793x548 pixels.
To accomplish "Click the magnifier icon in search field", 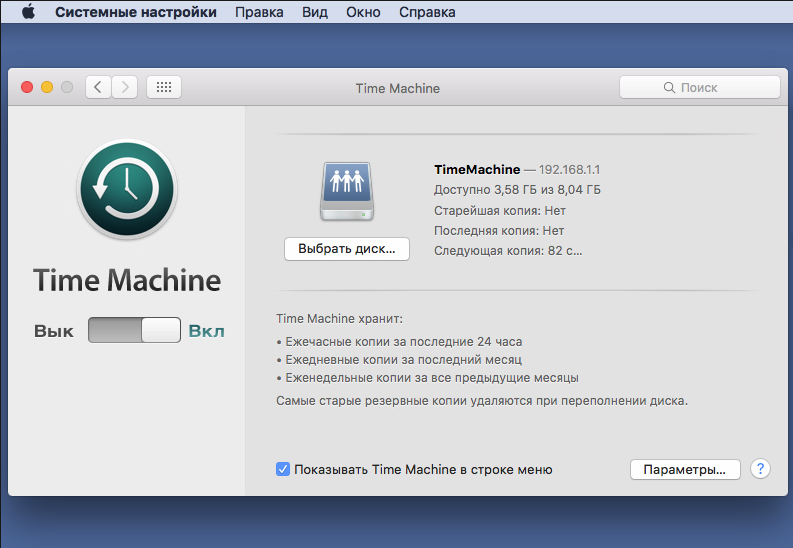I will (x=669, y=88).
